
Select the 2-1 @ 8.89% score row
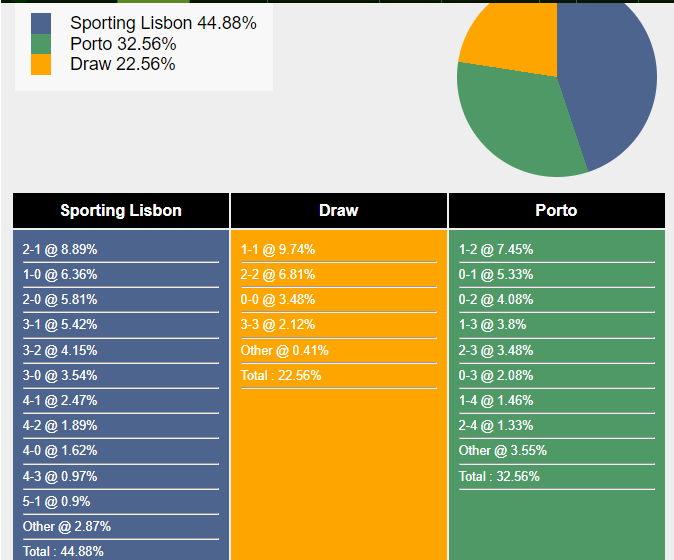[x=60, y=249]
